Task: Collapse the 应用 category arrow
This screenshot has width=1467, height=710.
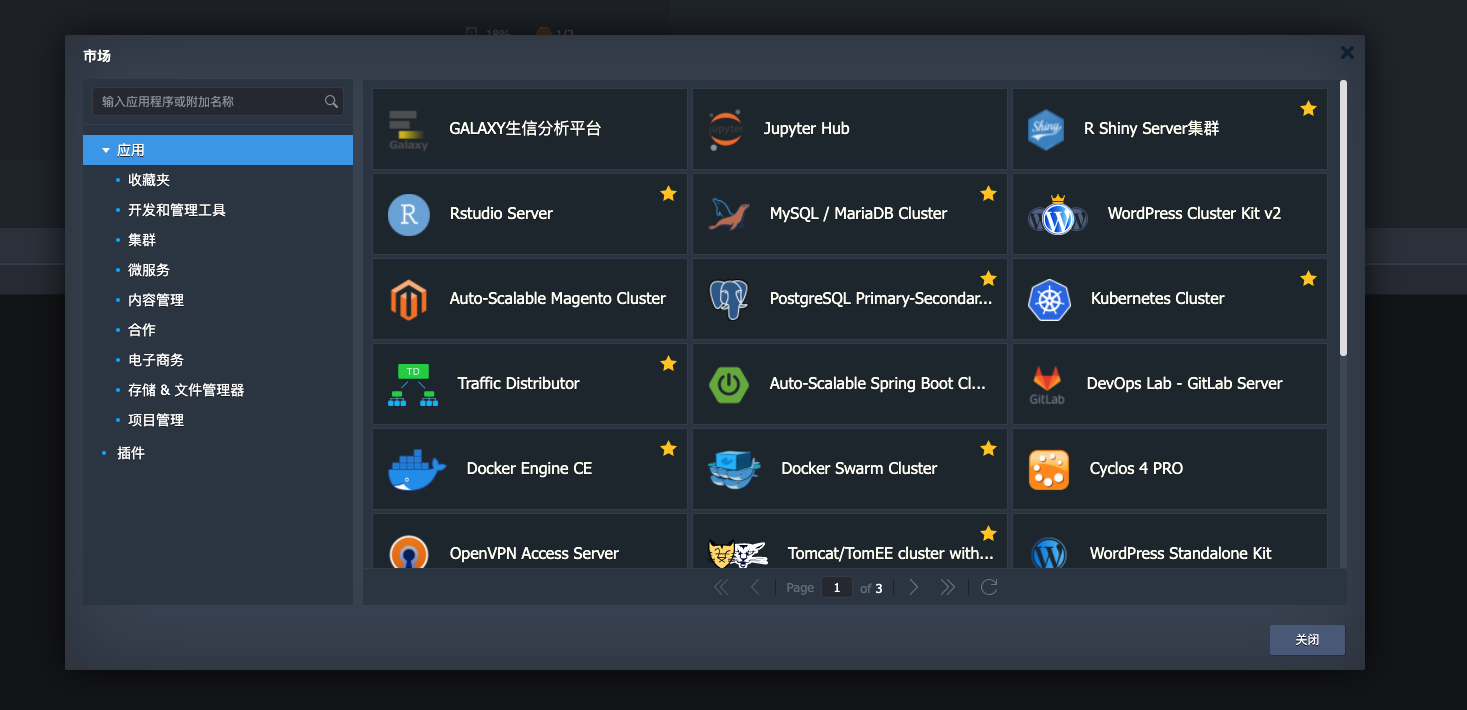Action: tap(106, 151)
